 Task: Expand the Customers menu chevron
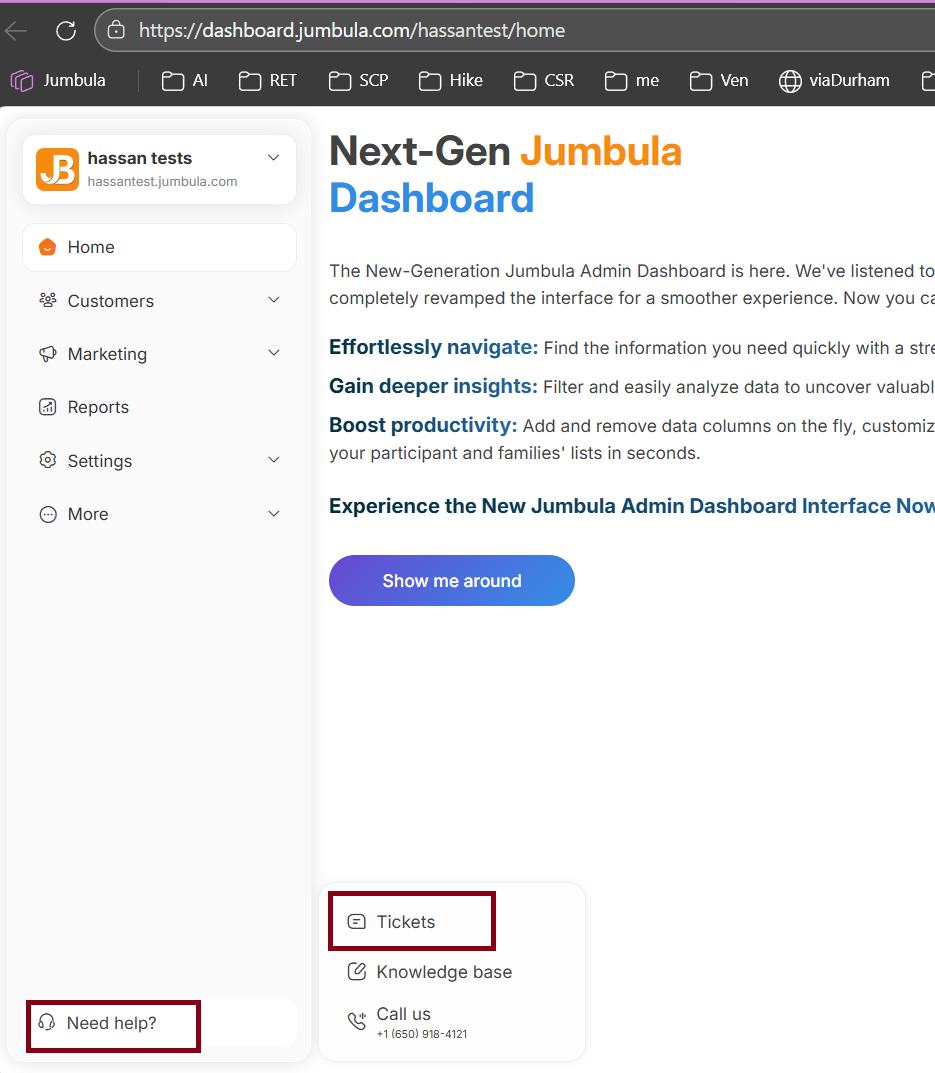[x=274, y=300]
